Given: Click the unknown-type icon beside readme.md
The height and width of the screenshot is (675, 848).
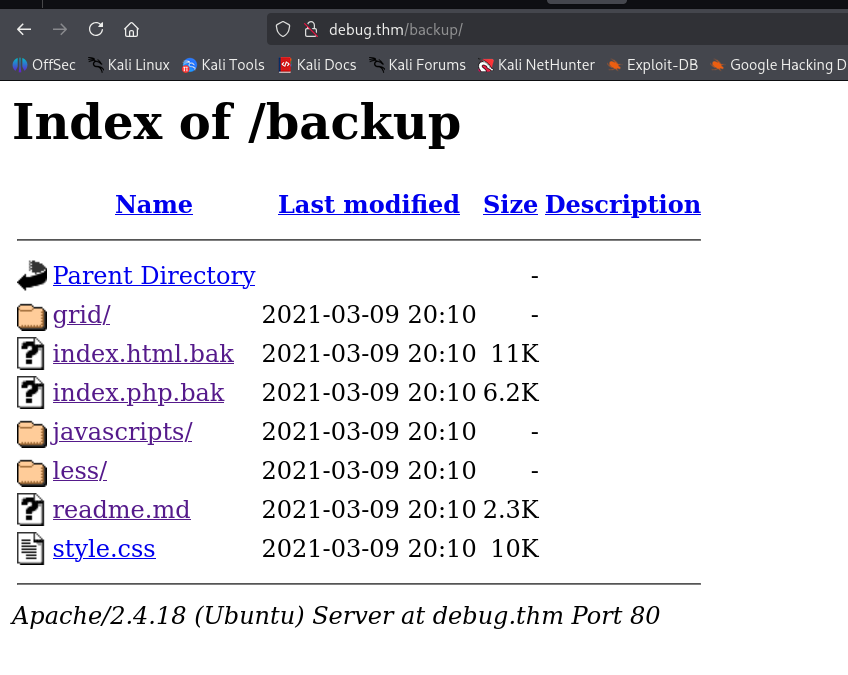Looking at the screenshot, I should click(x=31, y=509).
